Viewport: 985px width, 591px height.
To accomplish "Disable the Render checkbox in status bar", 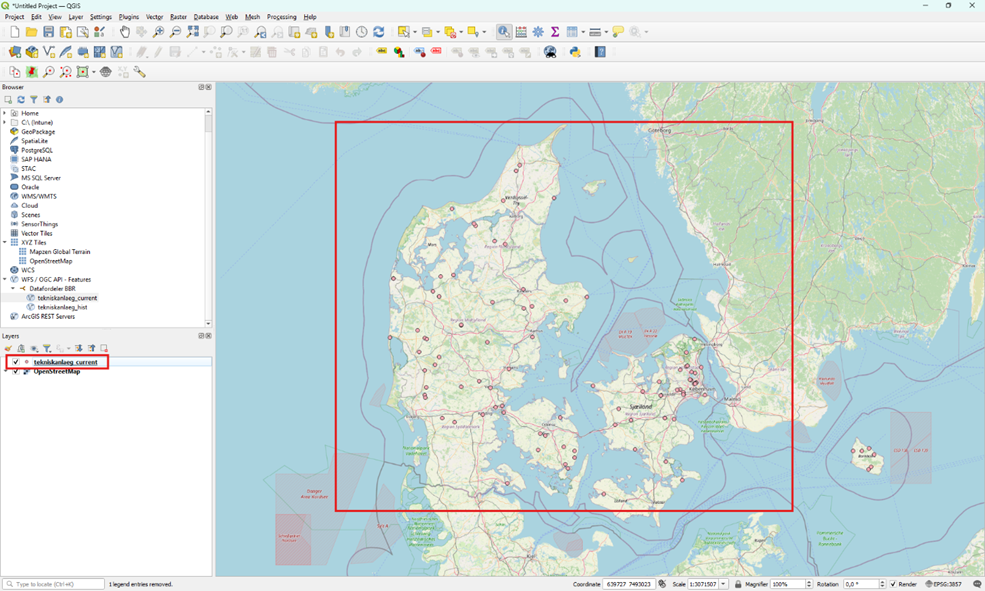I will (x=893, y=584).
